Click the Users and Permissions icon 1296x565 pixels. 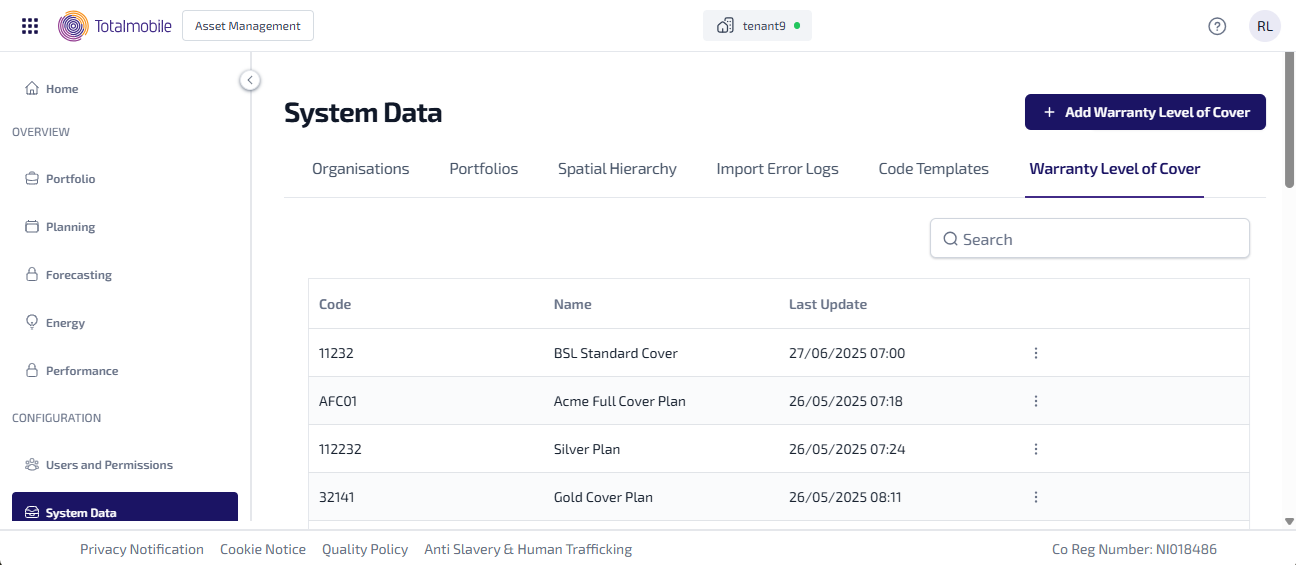pos(32,465)
